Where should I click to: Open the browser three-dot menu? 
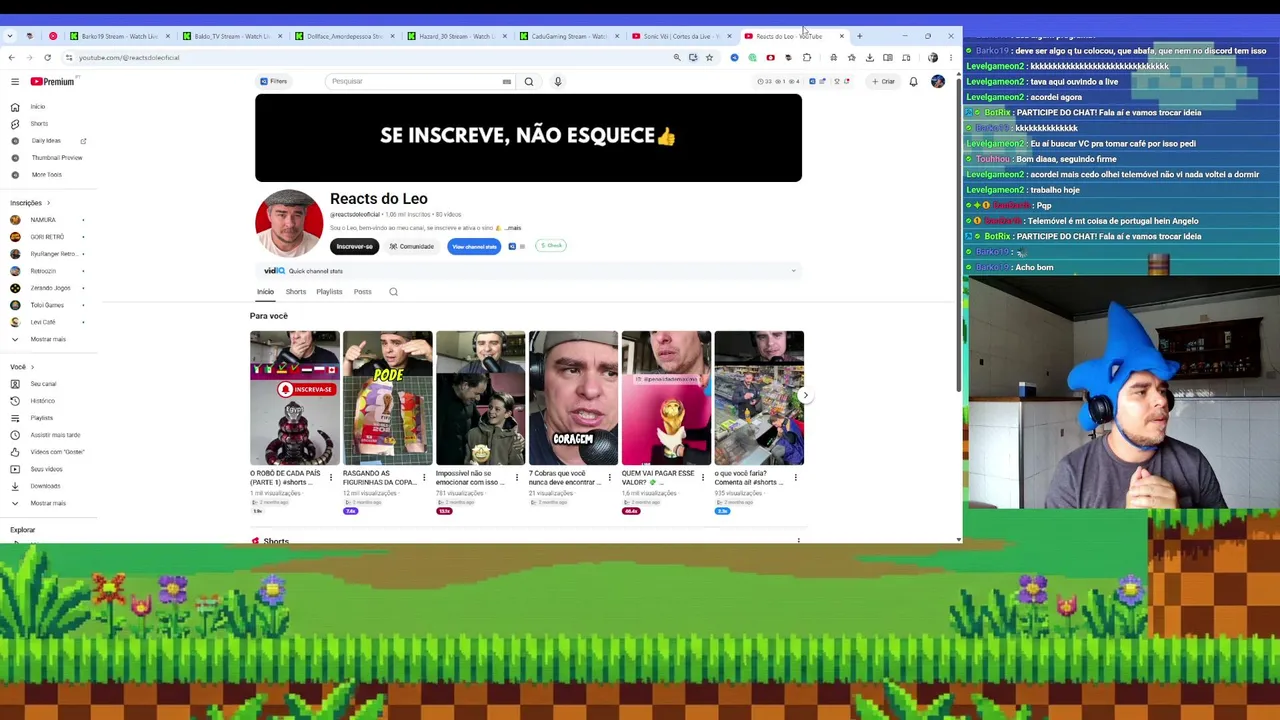(x=951, y=58)
